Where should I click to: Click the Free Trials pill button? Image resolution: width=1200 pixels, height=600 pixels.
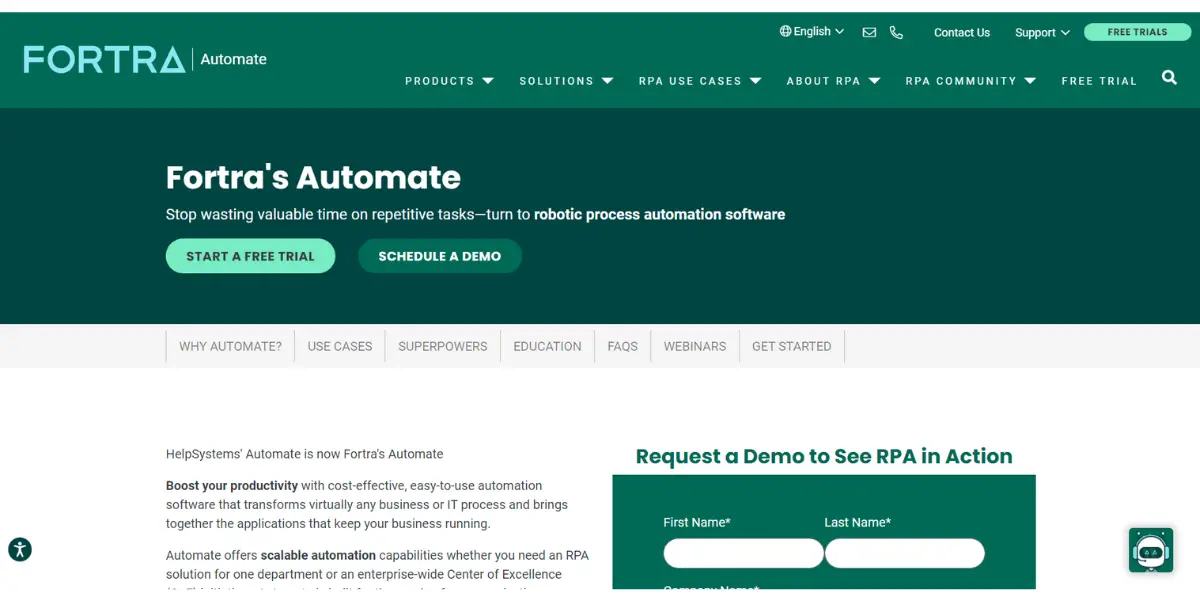[1137, 32]
